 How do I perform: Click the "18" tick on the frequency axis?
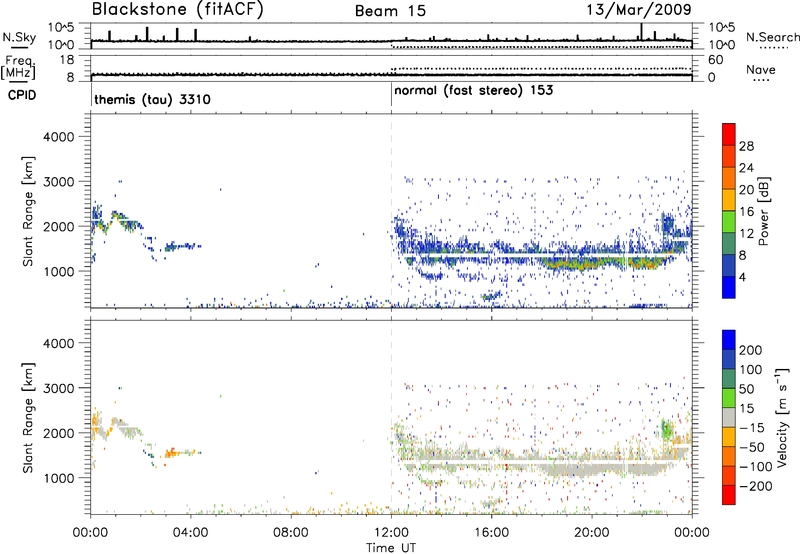[67, 60]
